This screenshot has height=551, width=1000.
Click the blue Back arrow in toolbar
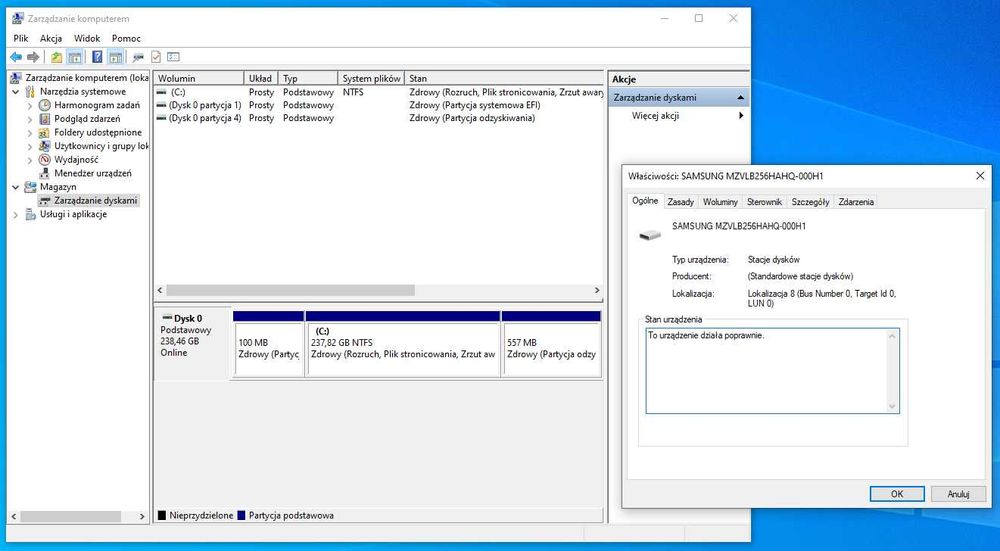pos(16,57)
